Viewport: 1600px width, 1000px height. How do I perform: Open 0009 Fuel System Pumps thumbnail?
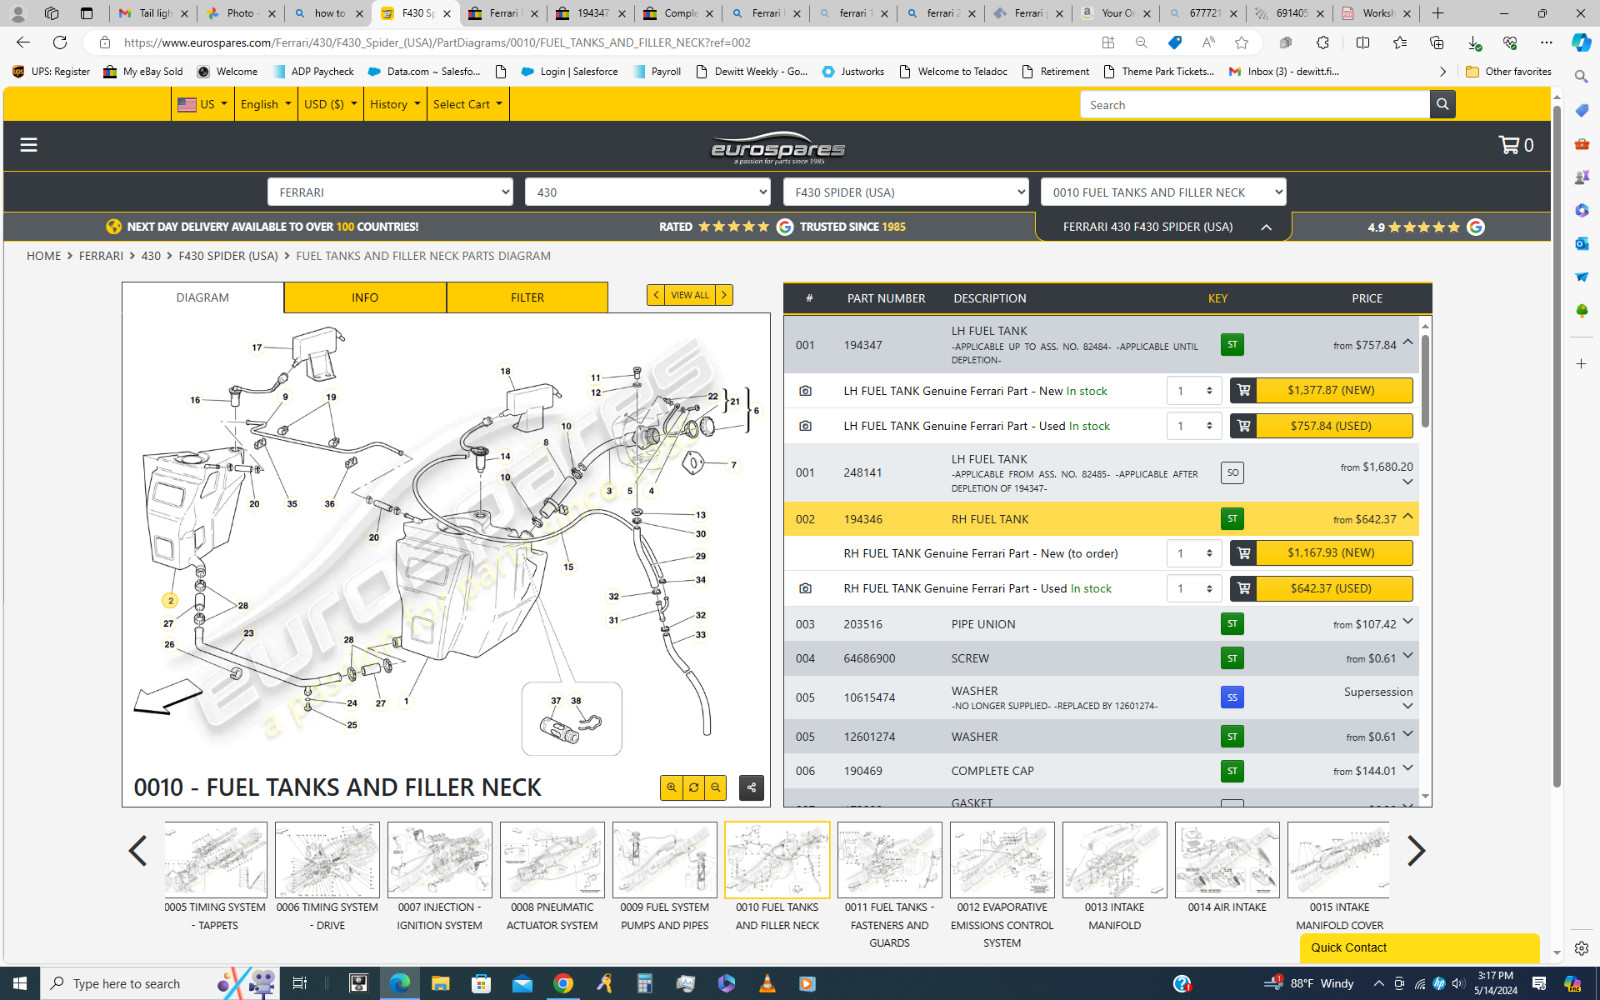(665, 860)
